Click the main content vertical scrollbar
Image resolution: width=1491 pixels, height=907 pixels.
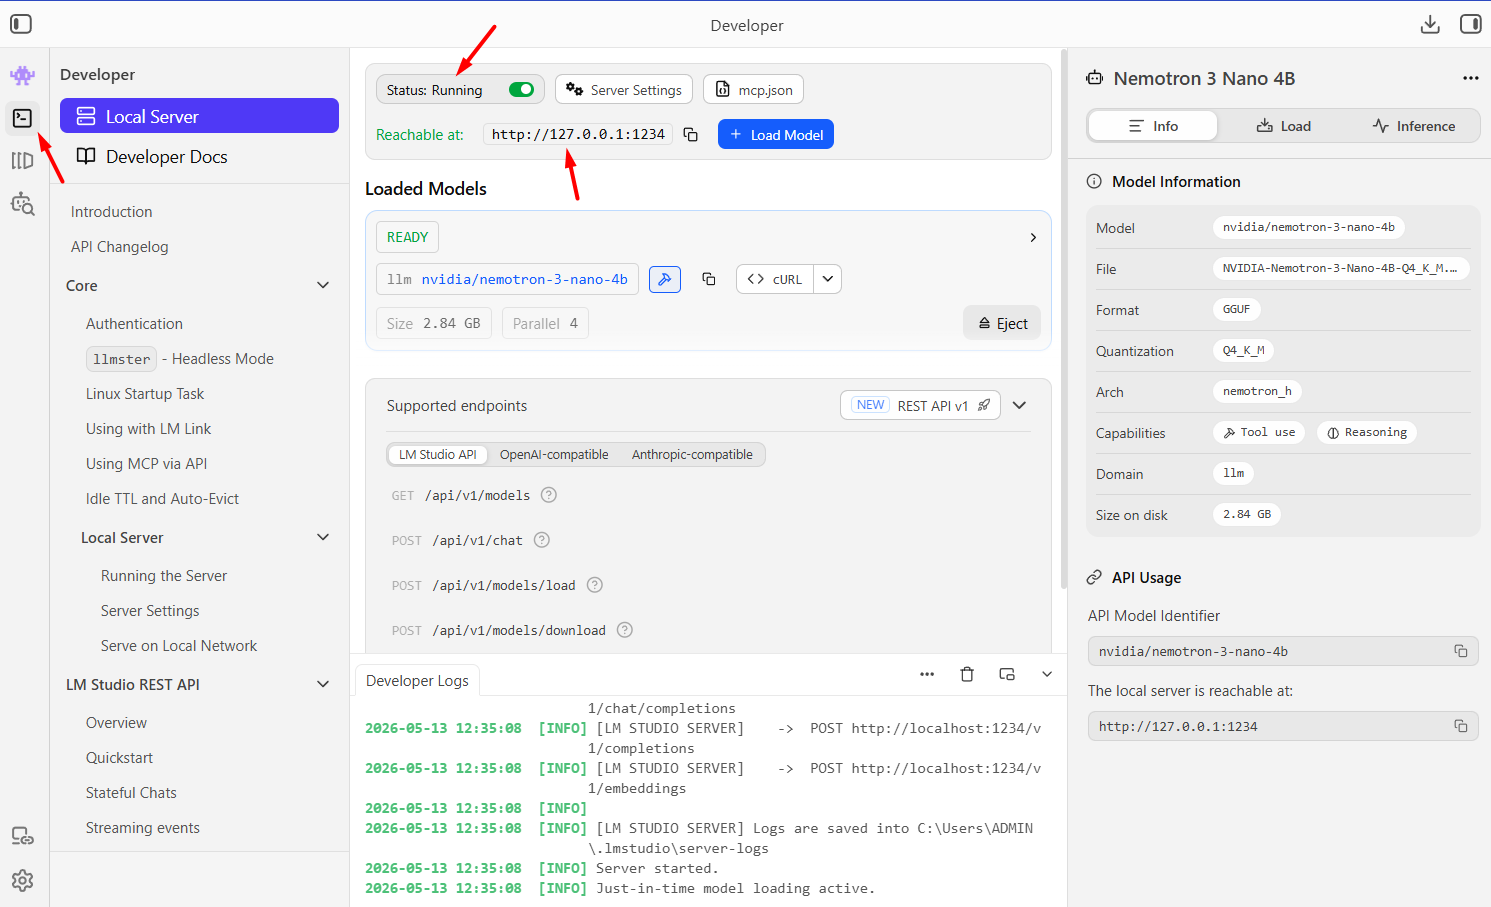point(1063,319)
